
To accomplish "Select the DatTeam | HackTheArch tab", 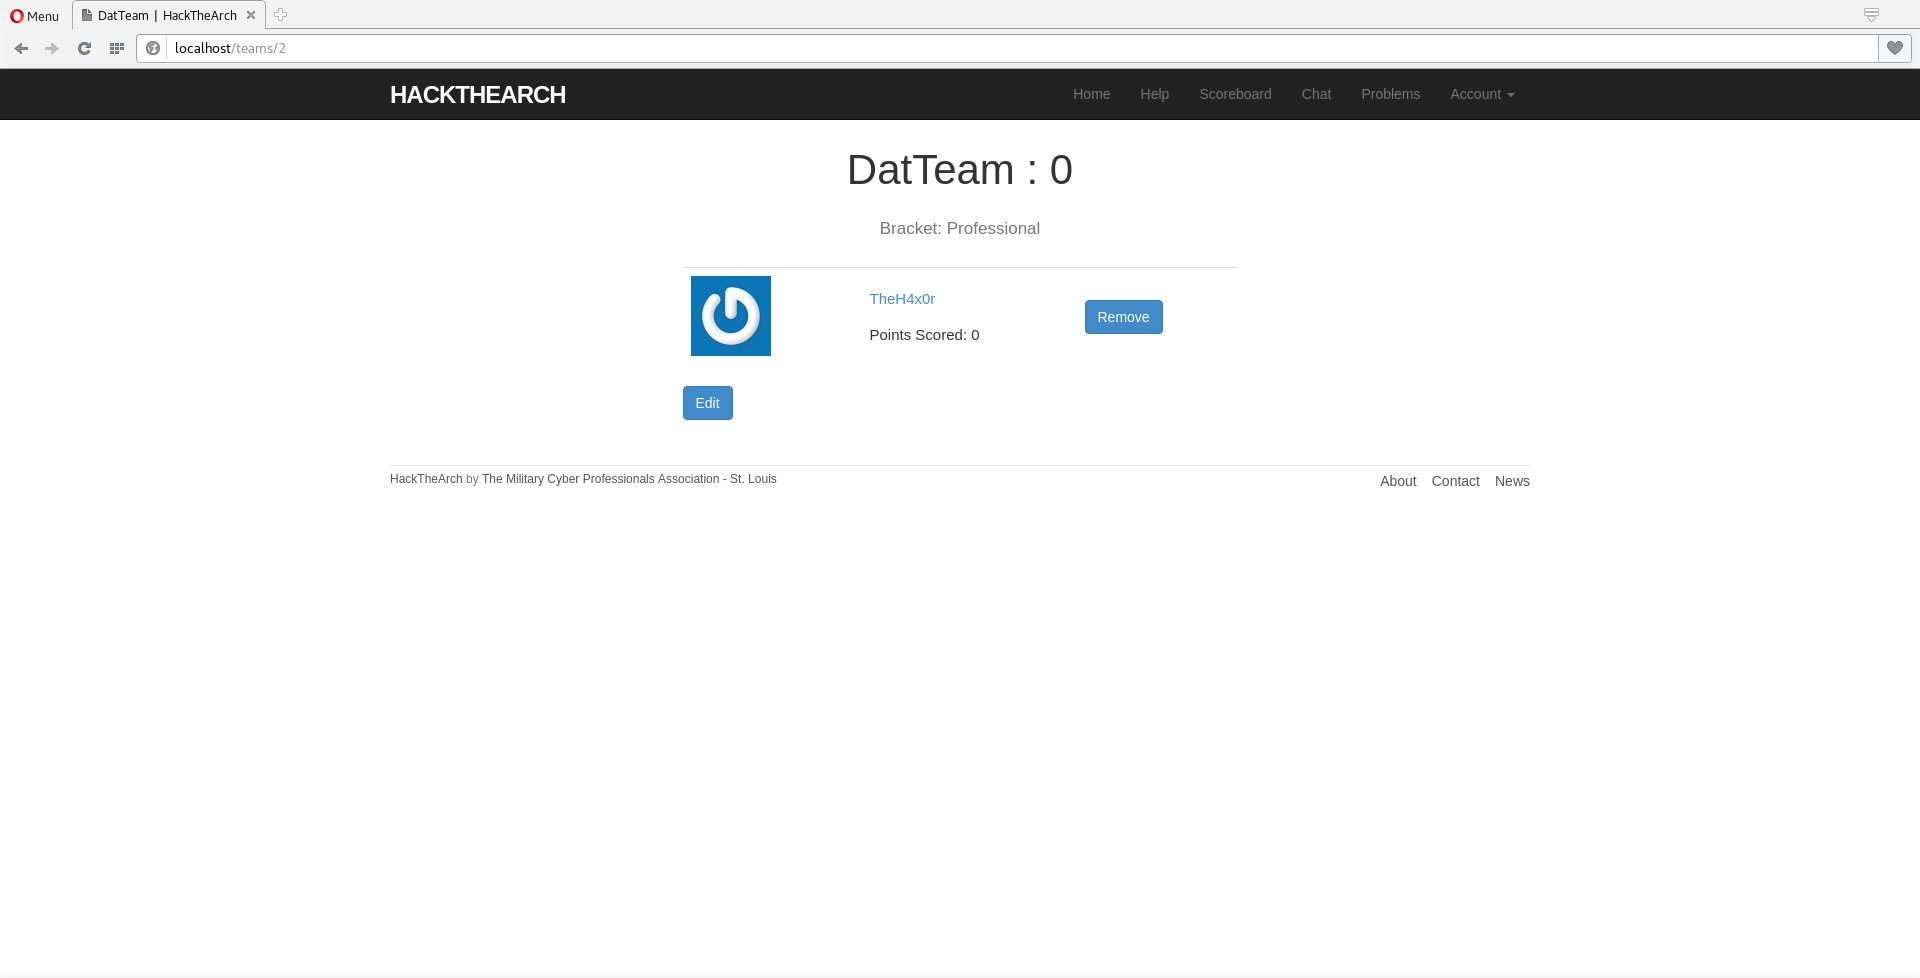I will 165,15.
